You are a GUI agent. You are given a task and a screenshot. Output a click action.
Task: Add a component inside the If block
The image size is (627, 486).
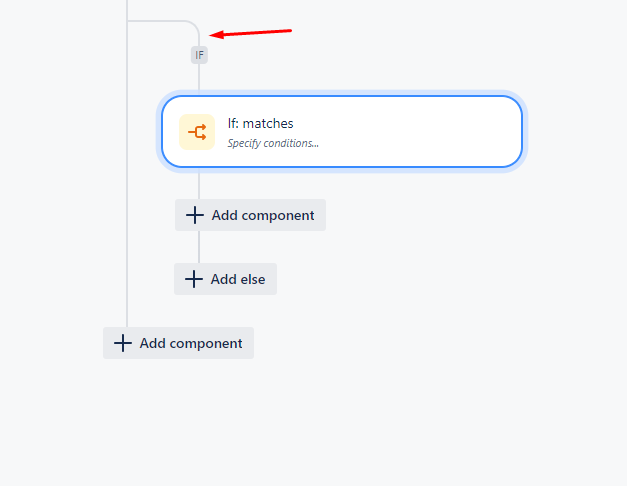(250, 215)
